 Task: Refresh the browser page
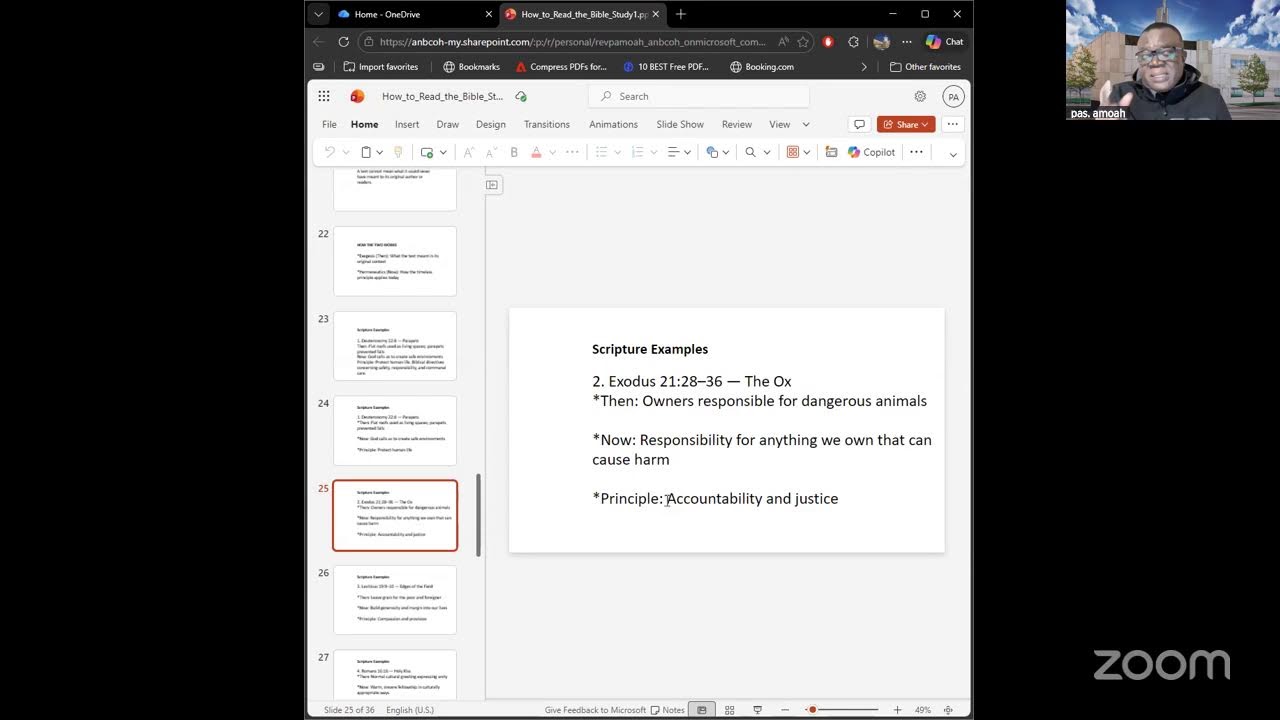click(343, 42)
